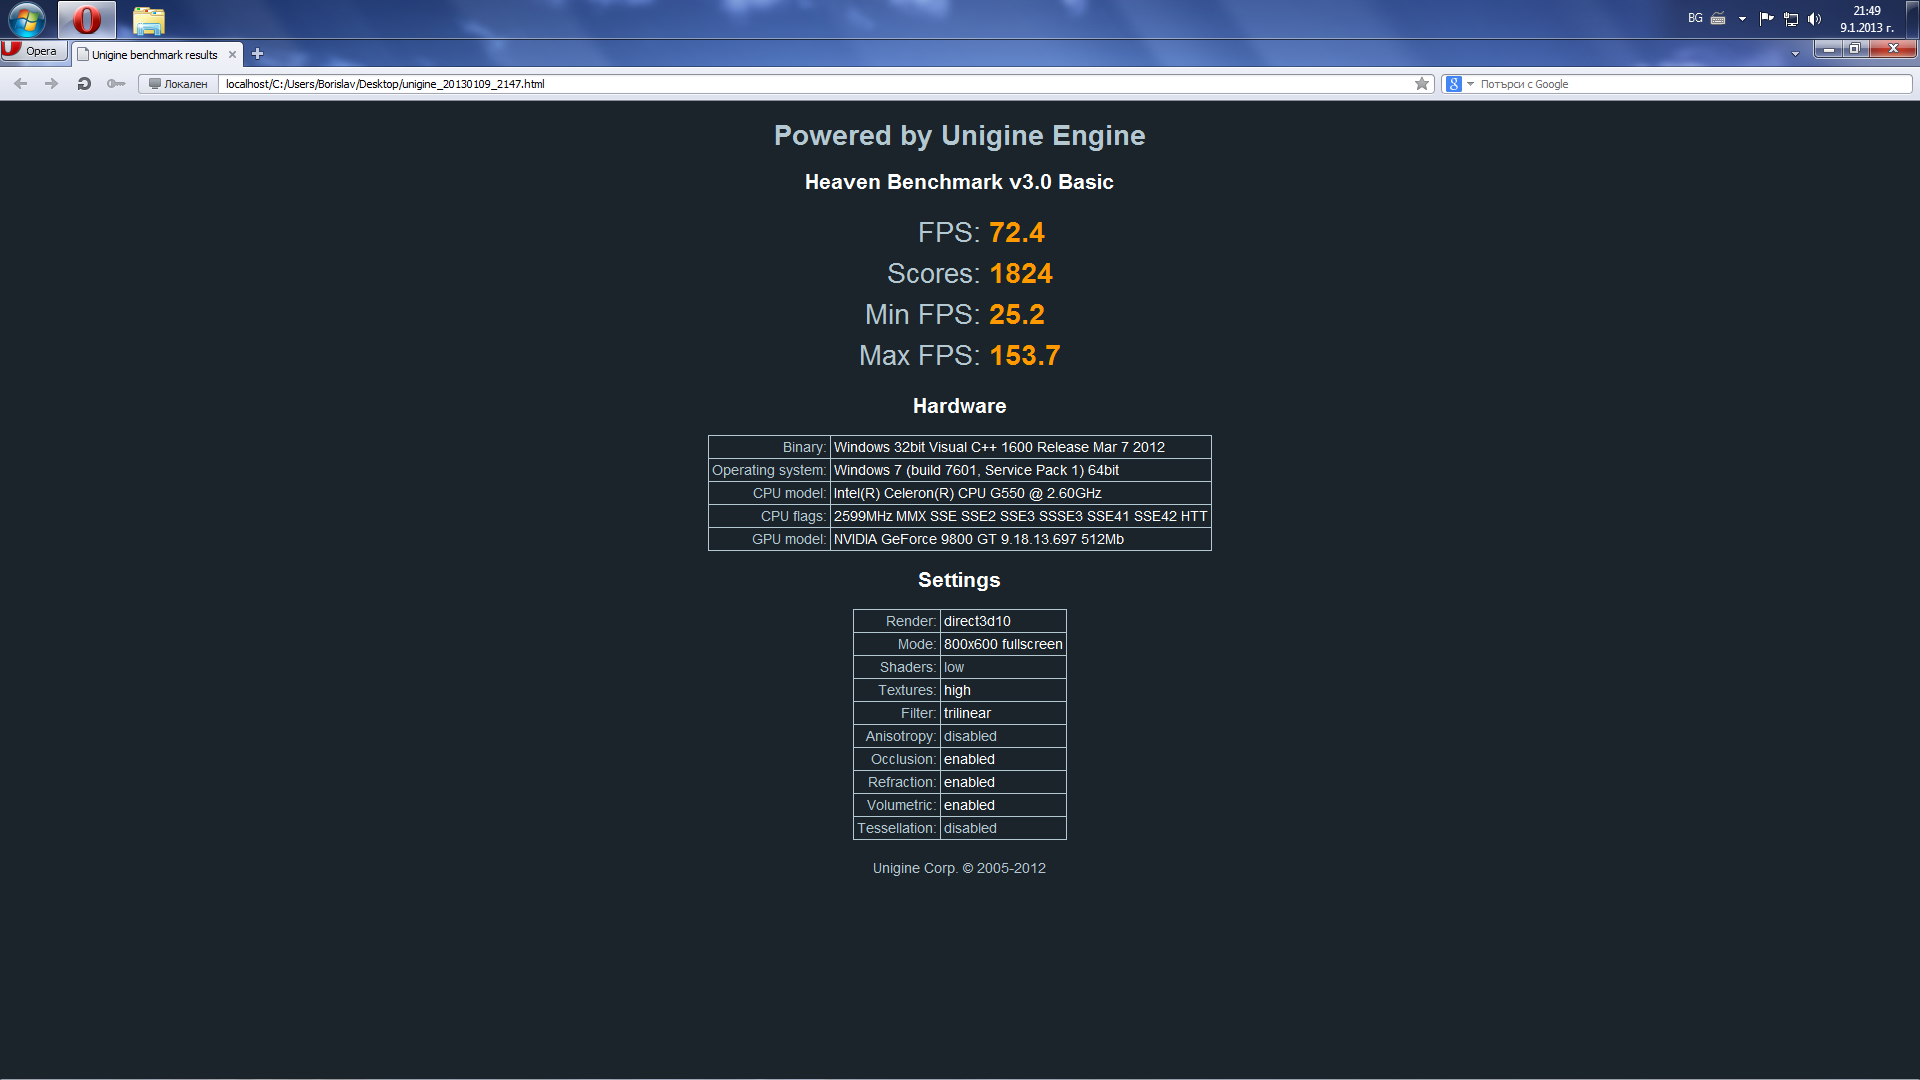
Task: Click the Settings section heading
Action: coord(959,580)
